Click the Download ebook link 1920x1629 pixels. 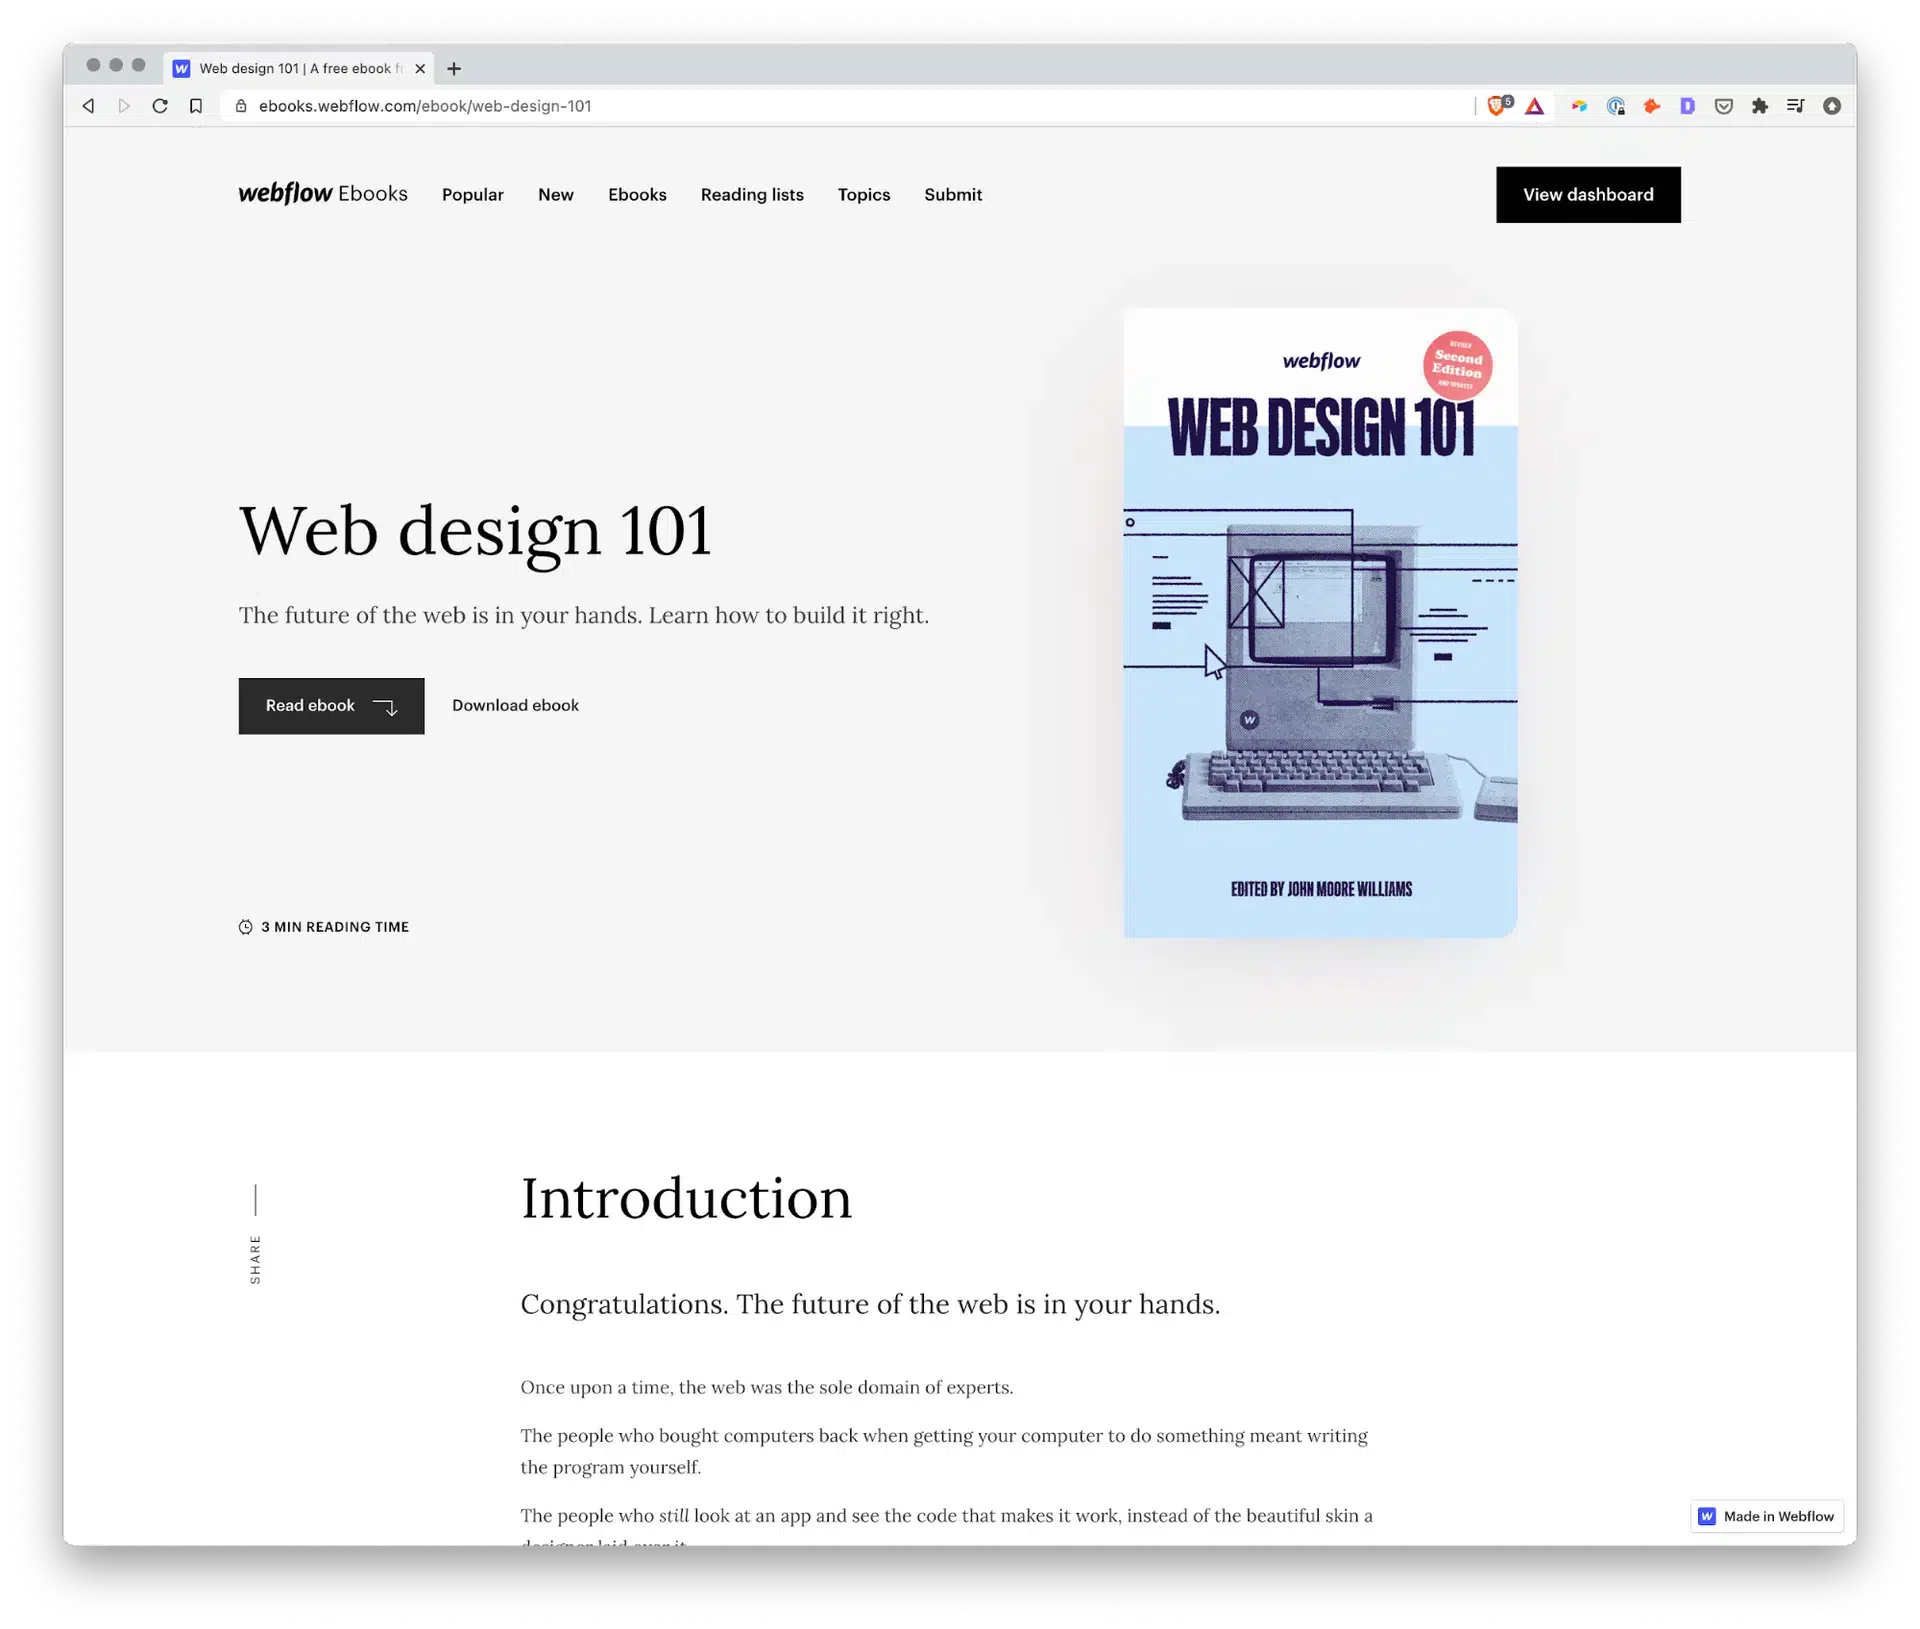click(x=515, y=706)
